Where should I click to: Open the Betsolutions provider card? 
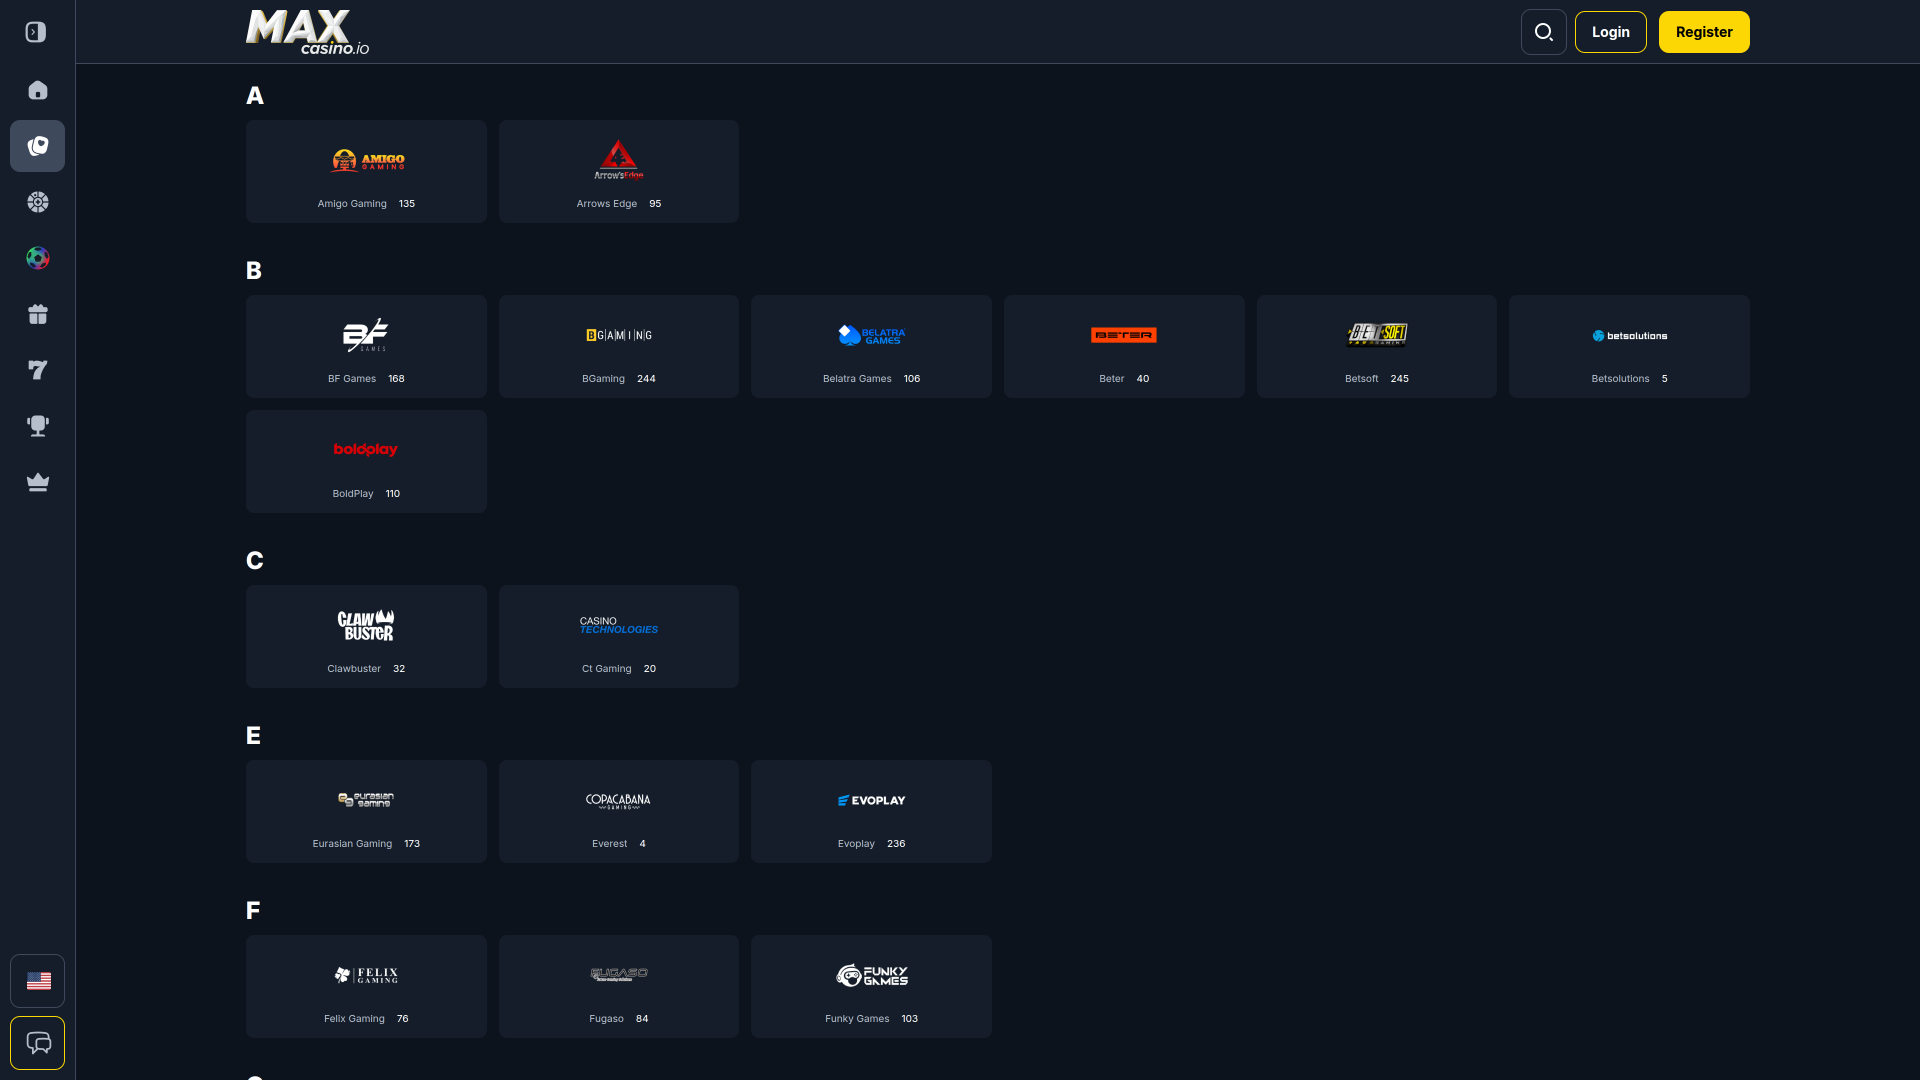coord(1630,347)
